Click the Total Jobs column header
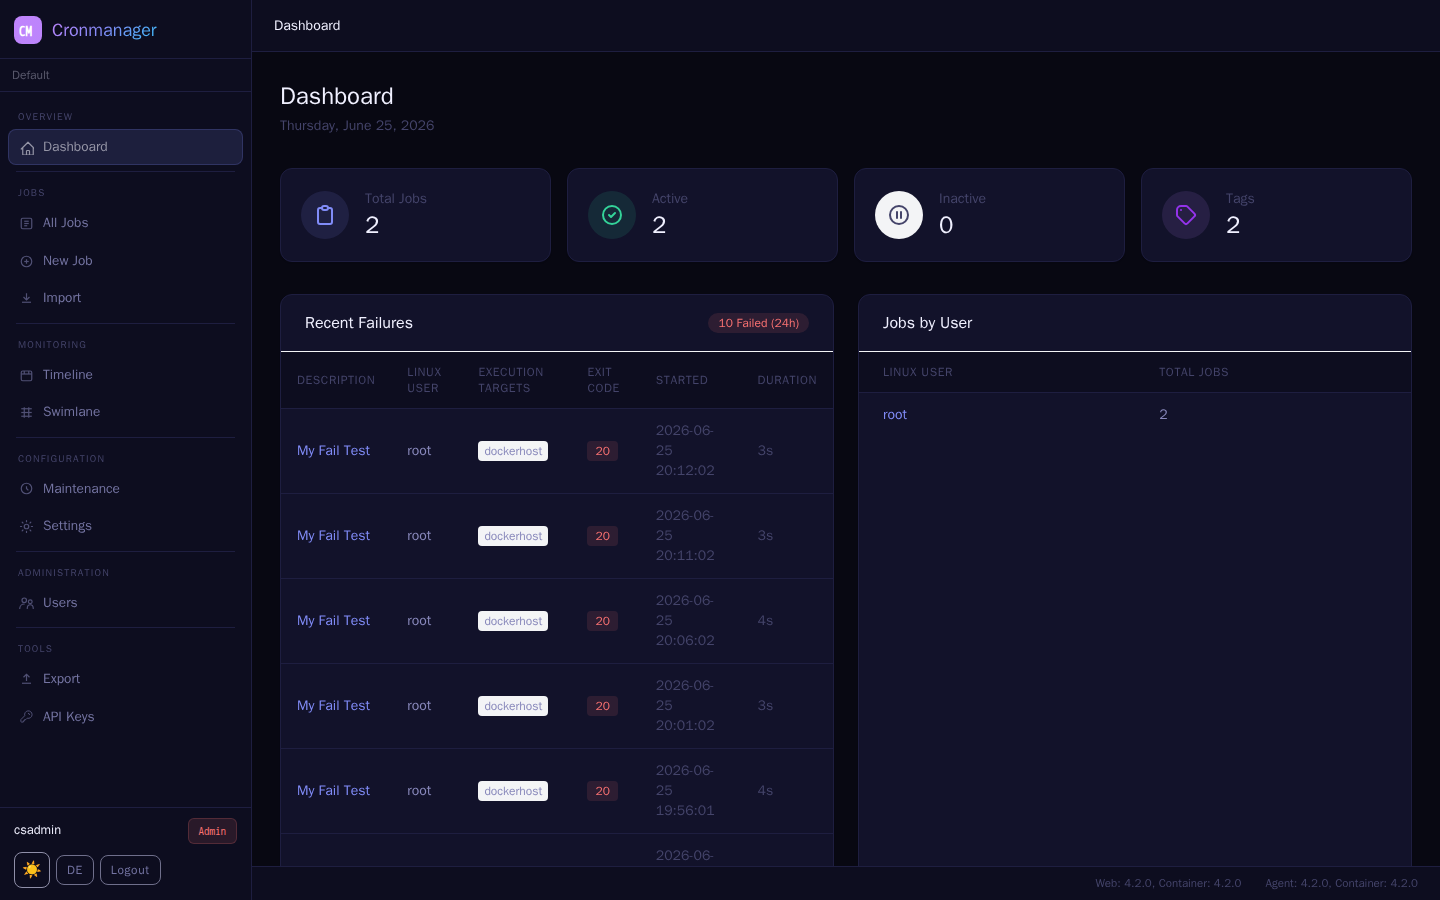Screen dimensions: 1440x900 point(1193,372)
